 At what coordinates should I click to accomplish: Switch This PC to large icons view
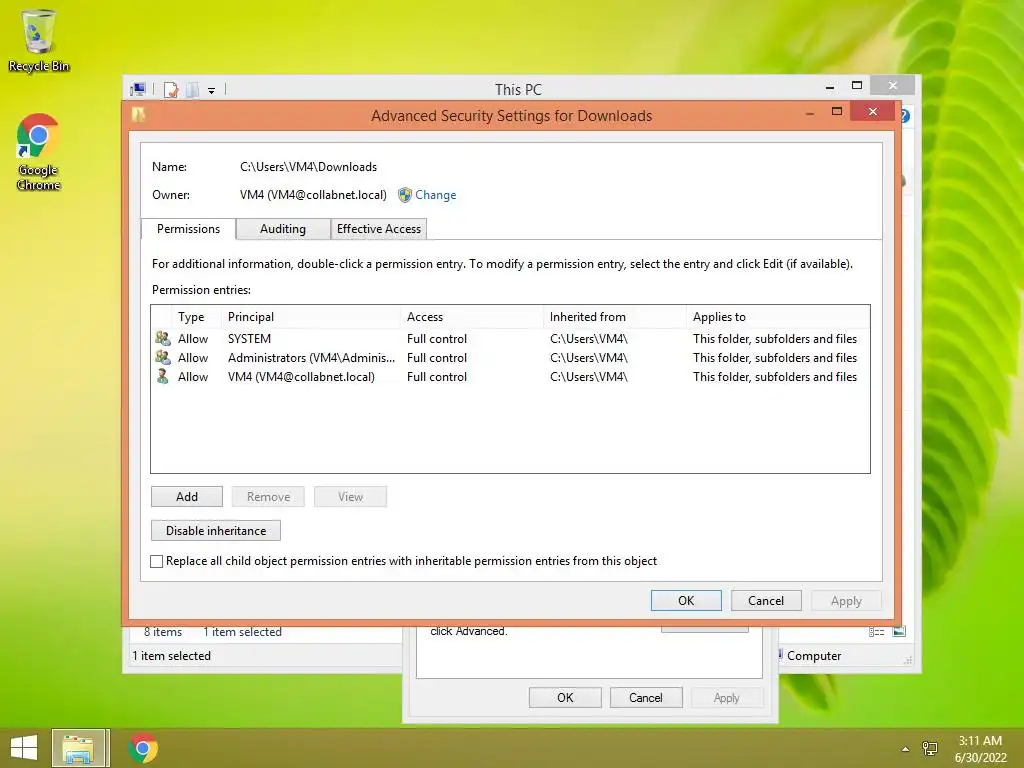(x=899, y=632)
